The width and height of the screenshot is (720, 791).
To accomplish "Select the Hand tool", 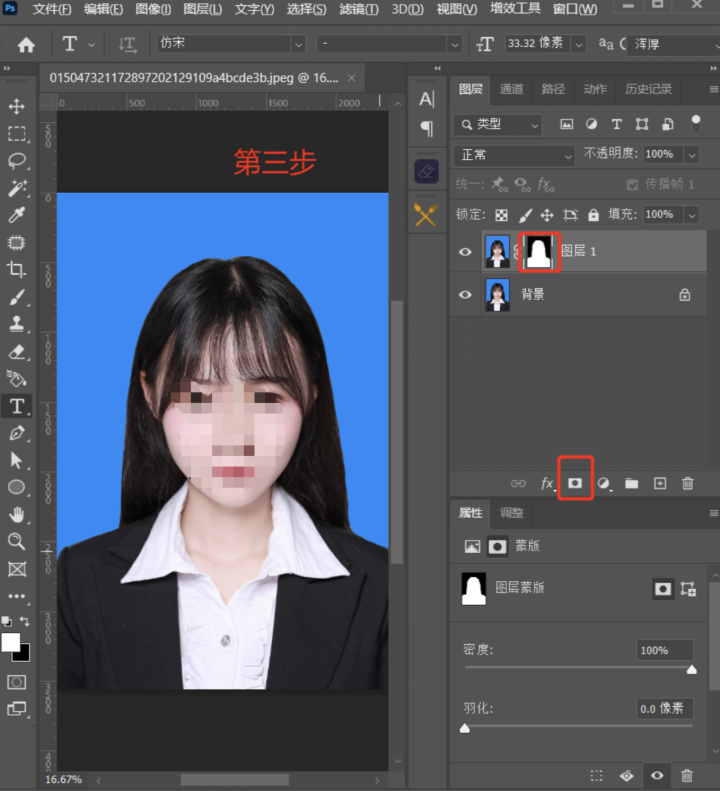I will pos(17,515).
